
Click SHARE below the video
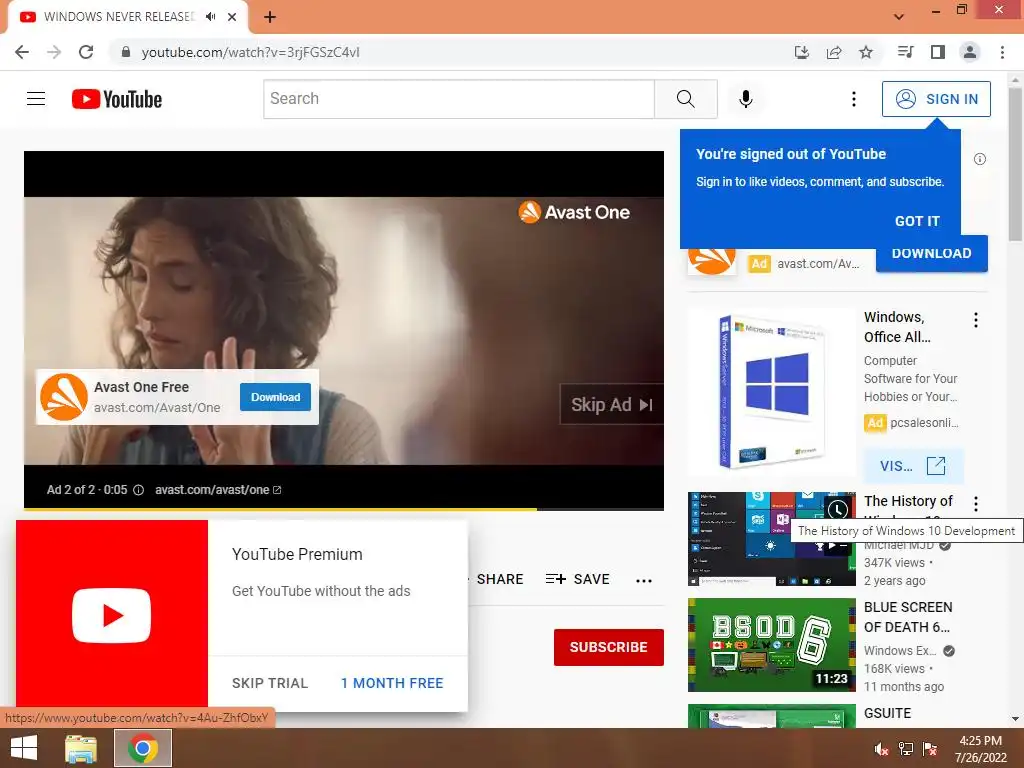[500, 579]
